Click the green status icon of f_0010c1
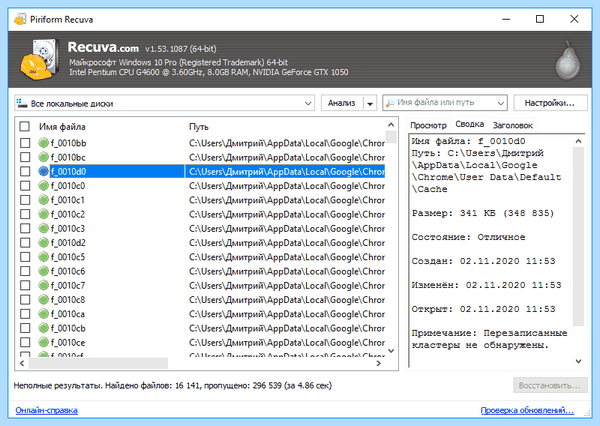 [x=44, y=200]
